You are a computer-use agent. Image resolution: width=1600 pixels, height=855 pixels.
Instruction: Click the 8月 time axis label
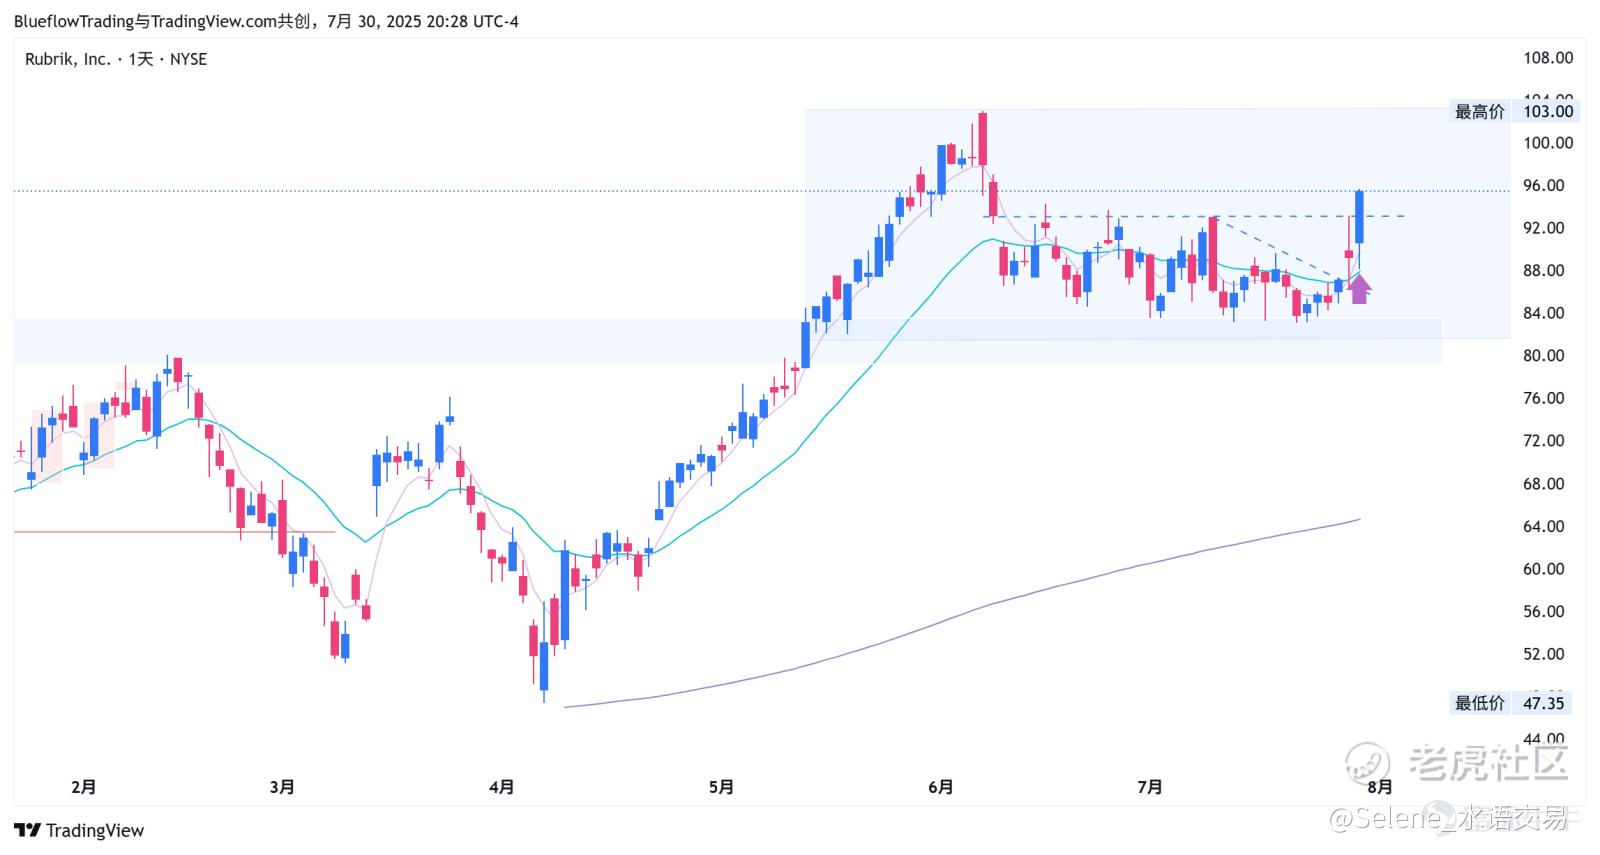click(x=1380, y=787)
